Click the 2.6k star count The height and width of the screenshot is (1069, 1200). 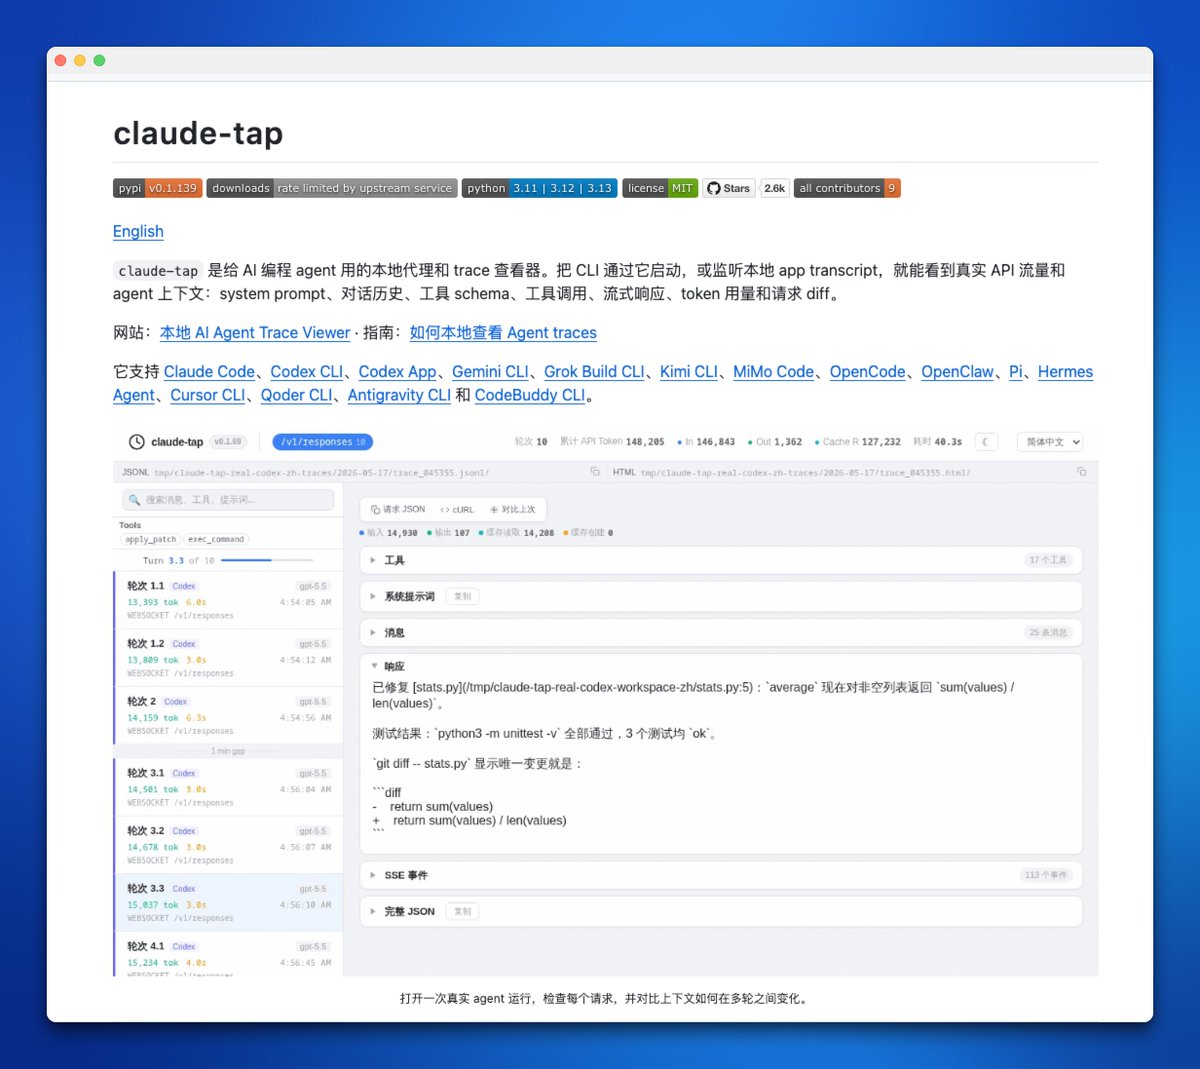[x=775, y=188]
